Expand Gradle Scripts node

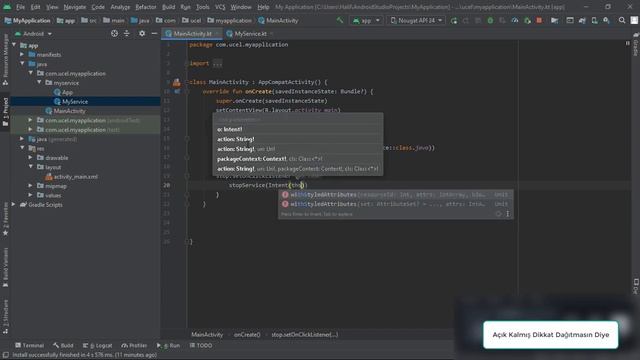click(14, 204)
